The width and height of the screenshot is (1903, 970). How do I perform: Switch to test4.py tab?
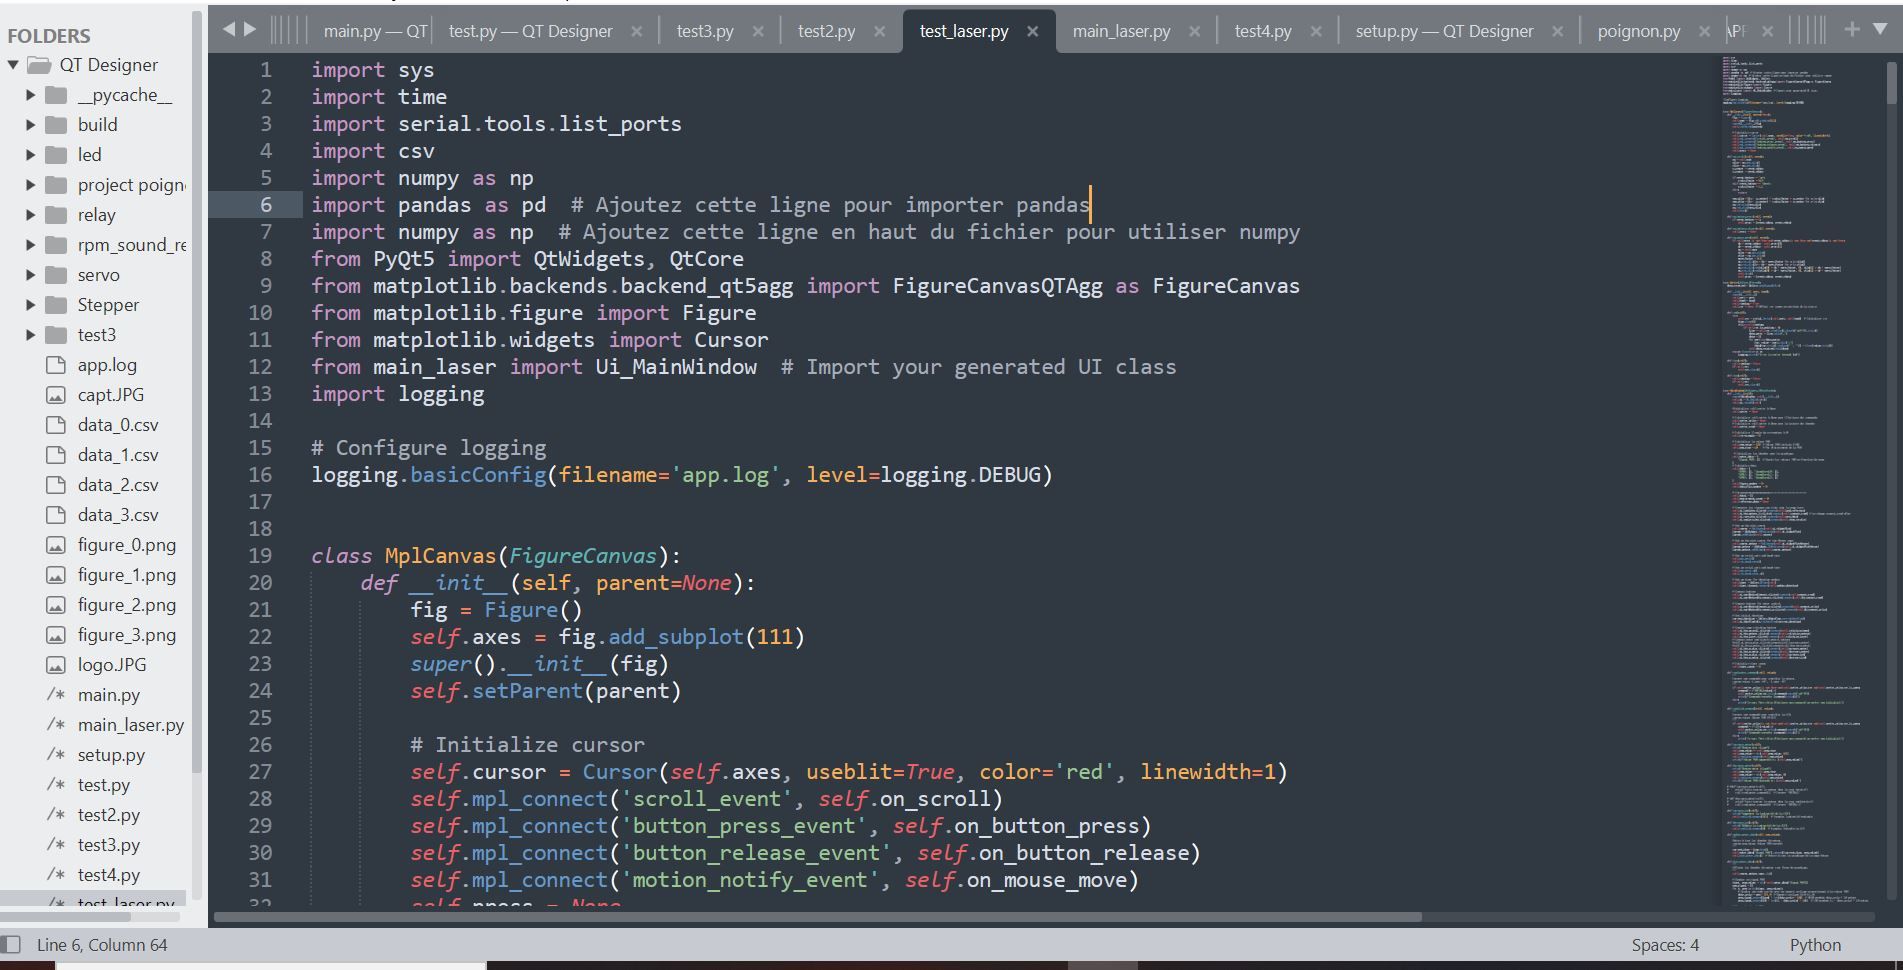tap(1263, 31)
